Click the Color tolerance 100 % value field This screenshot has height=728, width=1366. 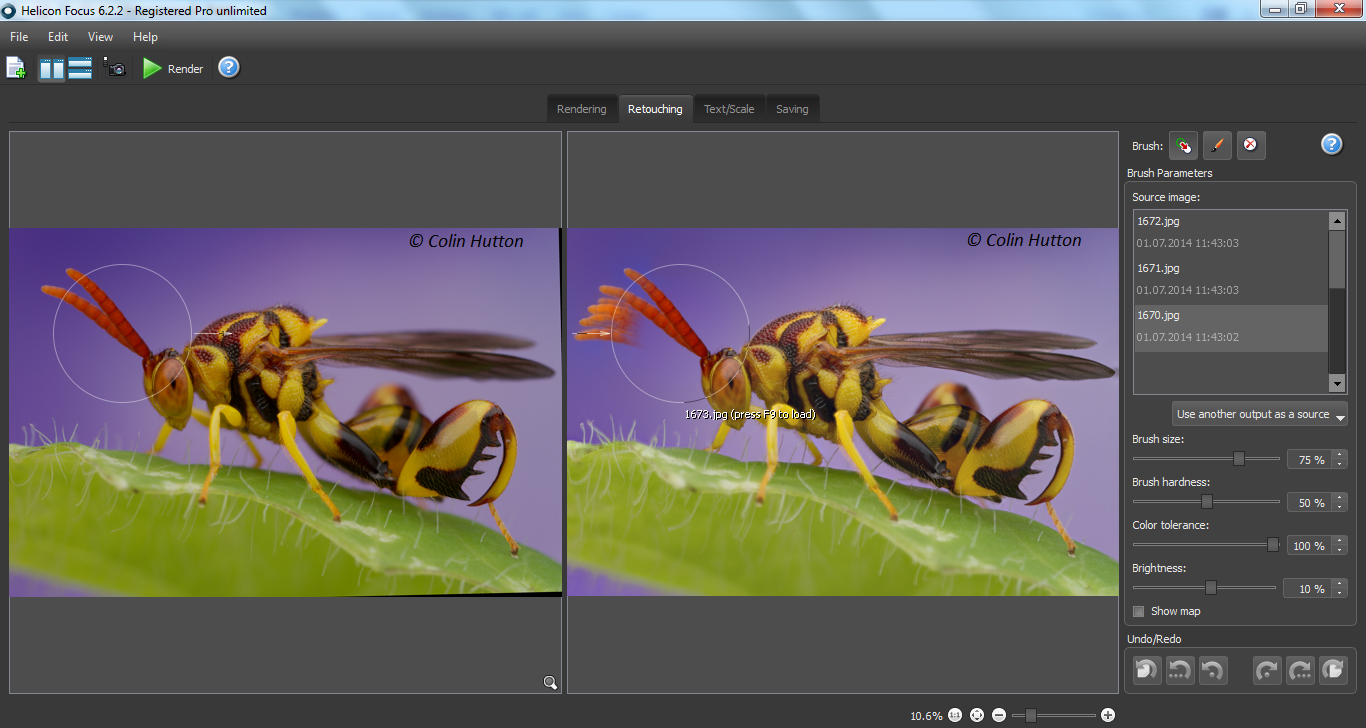pyautogui.click(x=1309, y=546)
